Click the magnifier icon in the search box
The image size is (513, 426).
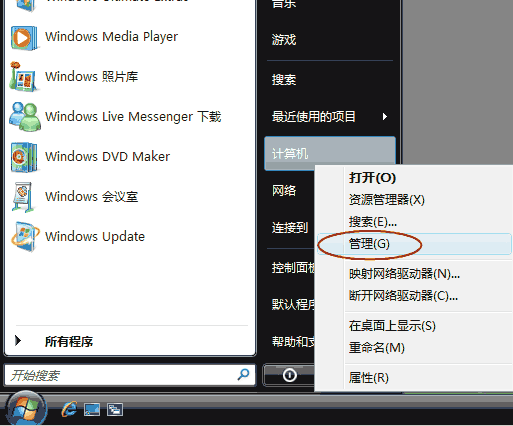click(x=243, y=375)
